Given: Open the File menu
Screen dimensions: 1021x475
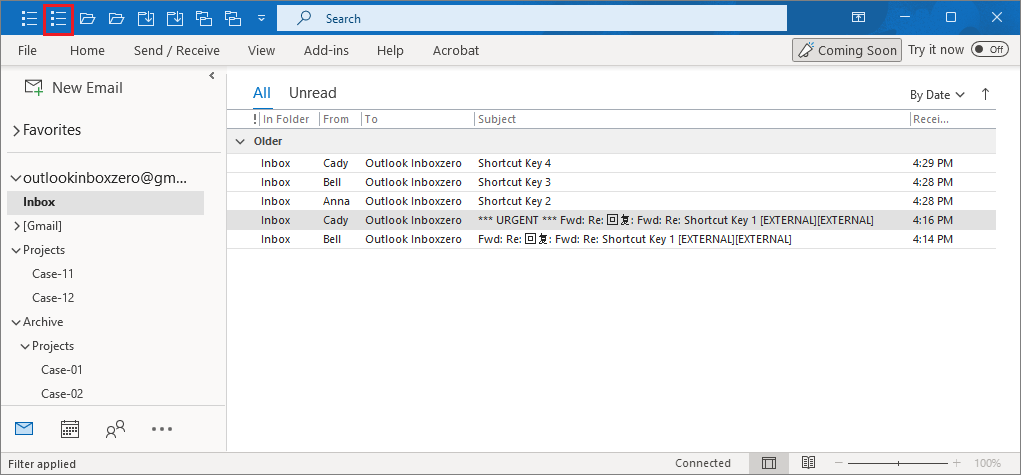Looking at the screenshot, I should [27, 50].
